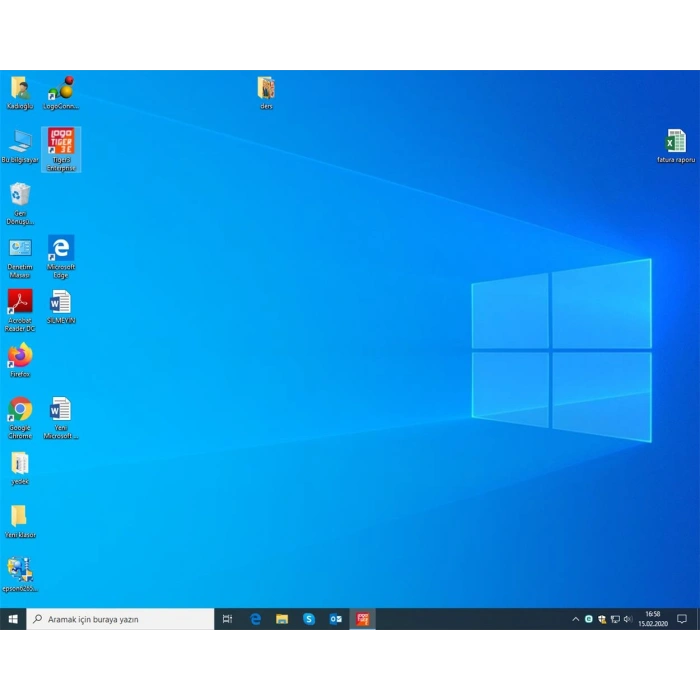Open Outlook from the taskbar
Image resolution: width=700 pixels, height=700 pixels.
point(336,619)
